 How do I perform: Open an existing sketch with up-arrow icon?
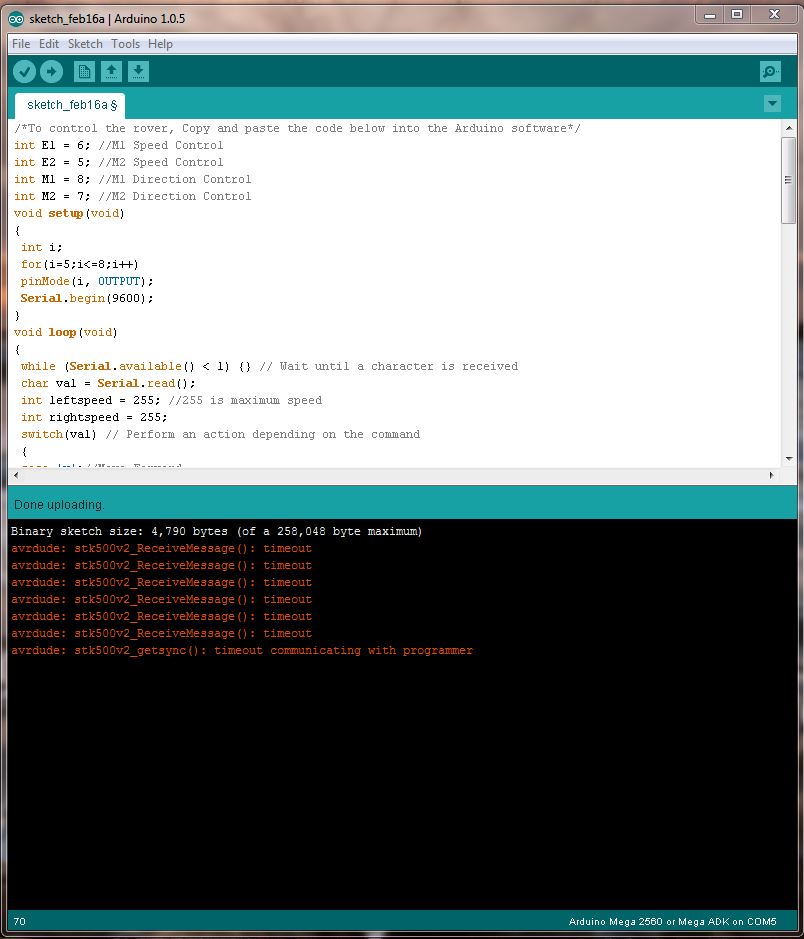[x=111, y=72]
